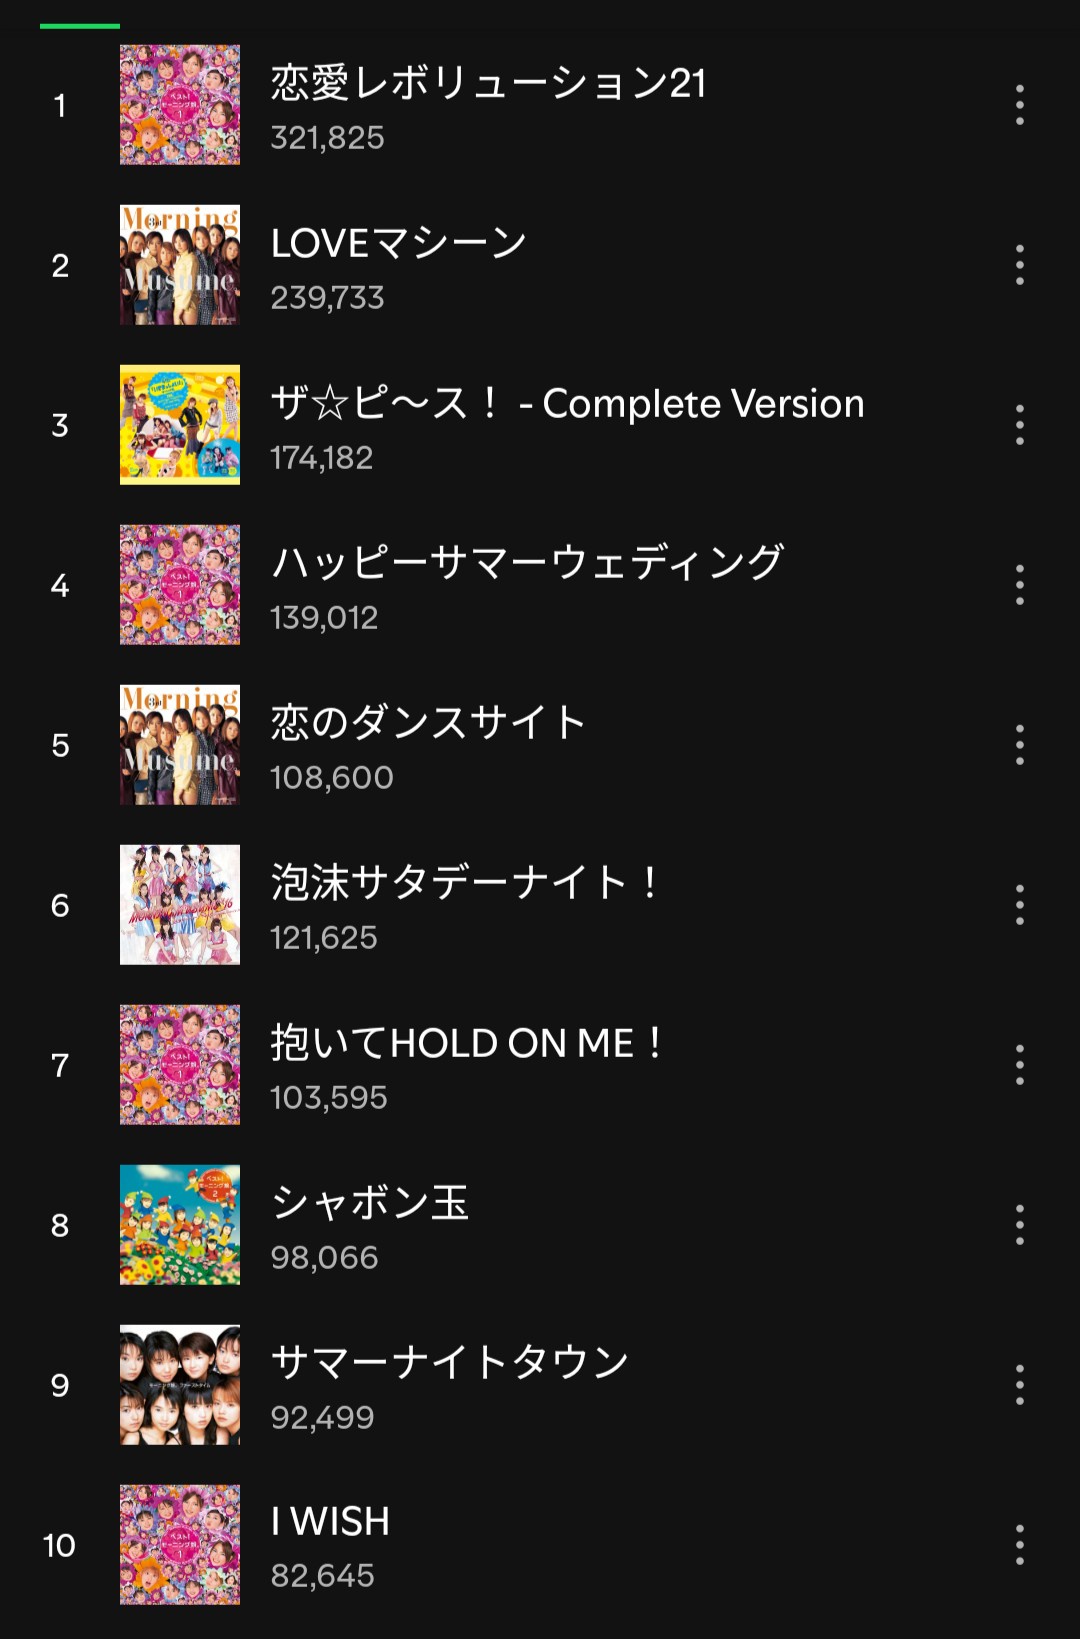Viewport: 1080px width, 1639px height.
Task: Tap album art for 泡沫サタデーナイト！
Action: pyautogui.click(x=180, y=905)
